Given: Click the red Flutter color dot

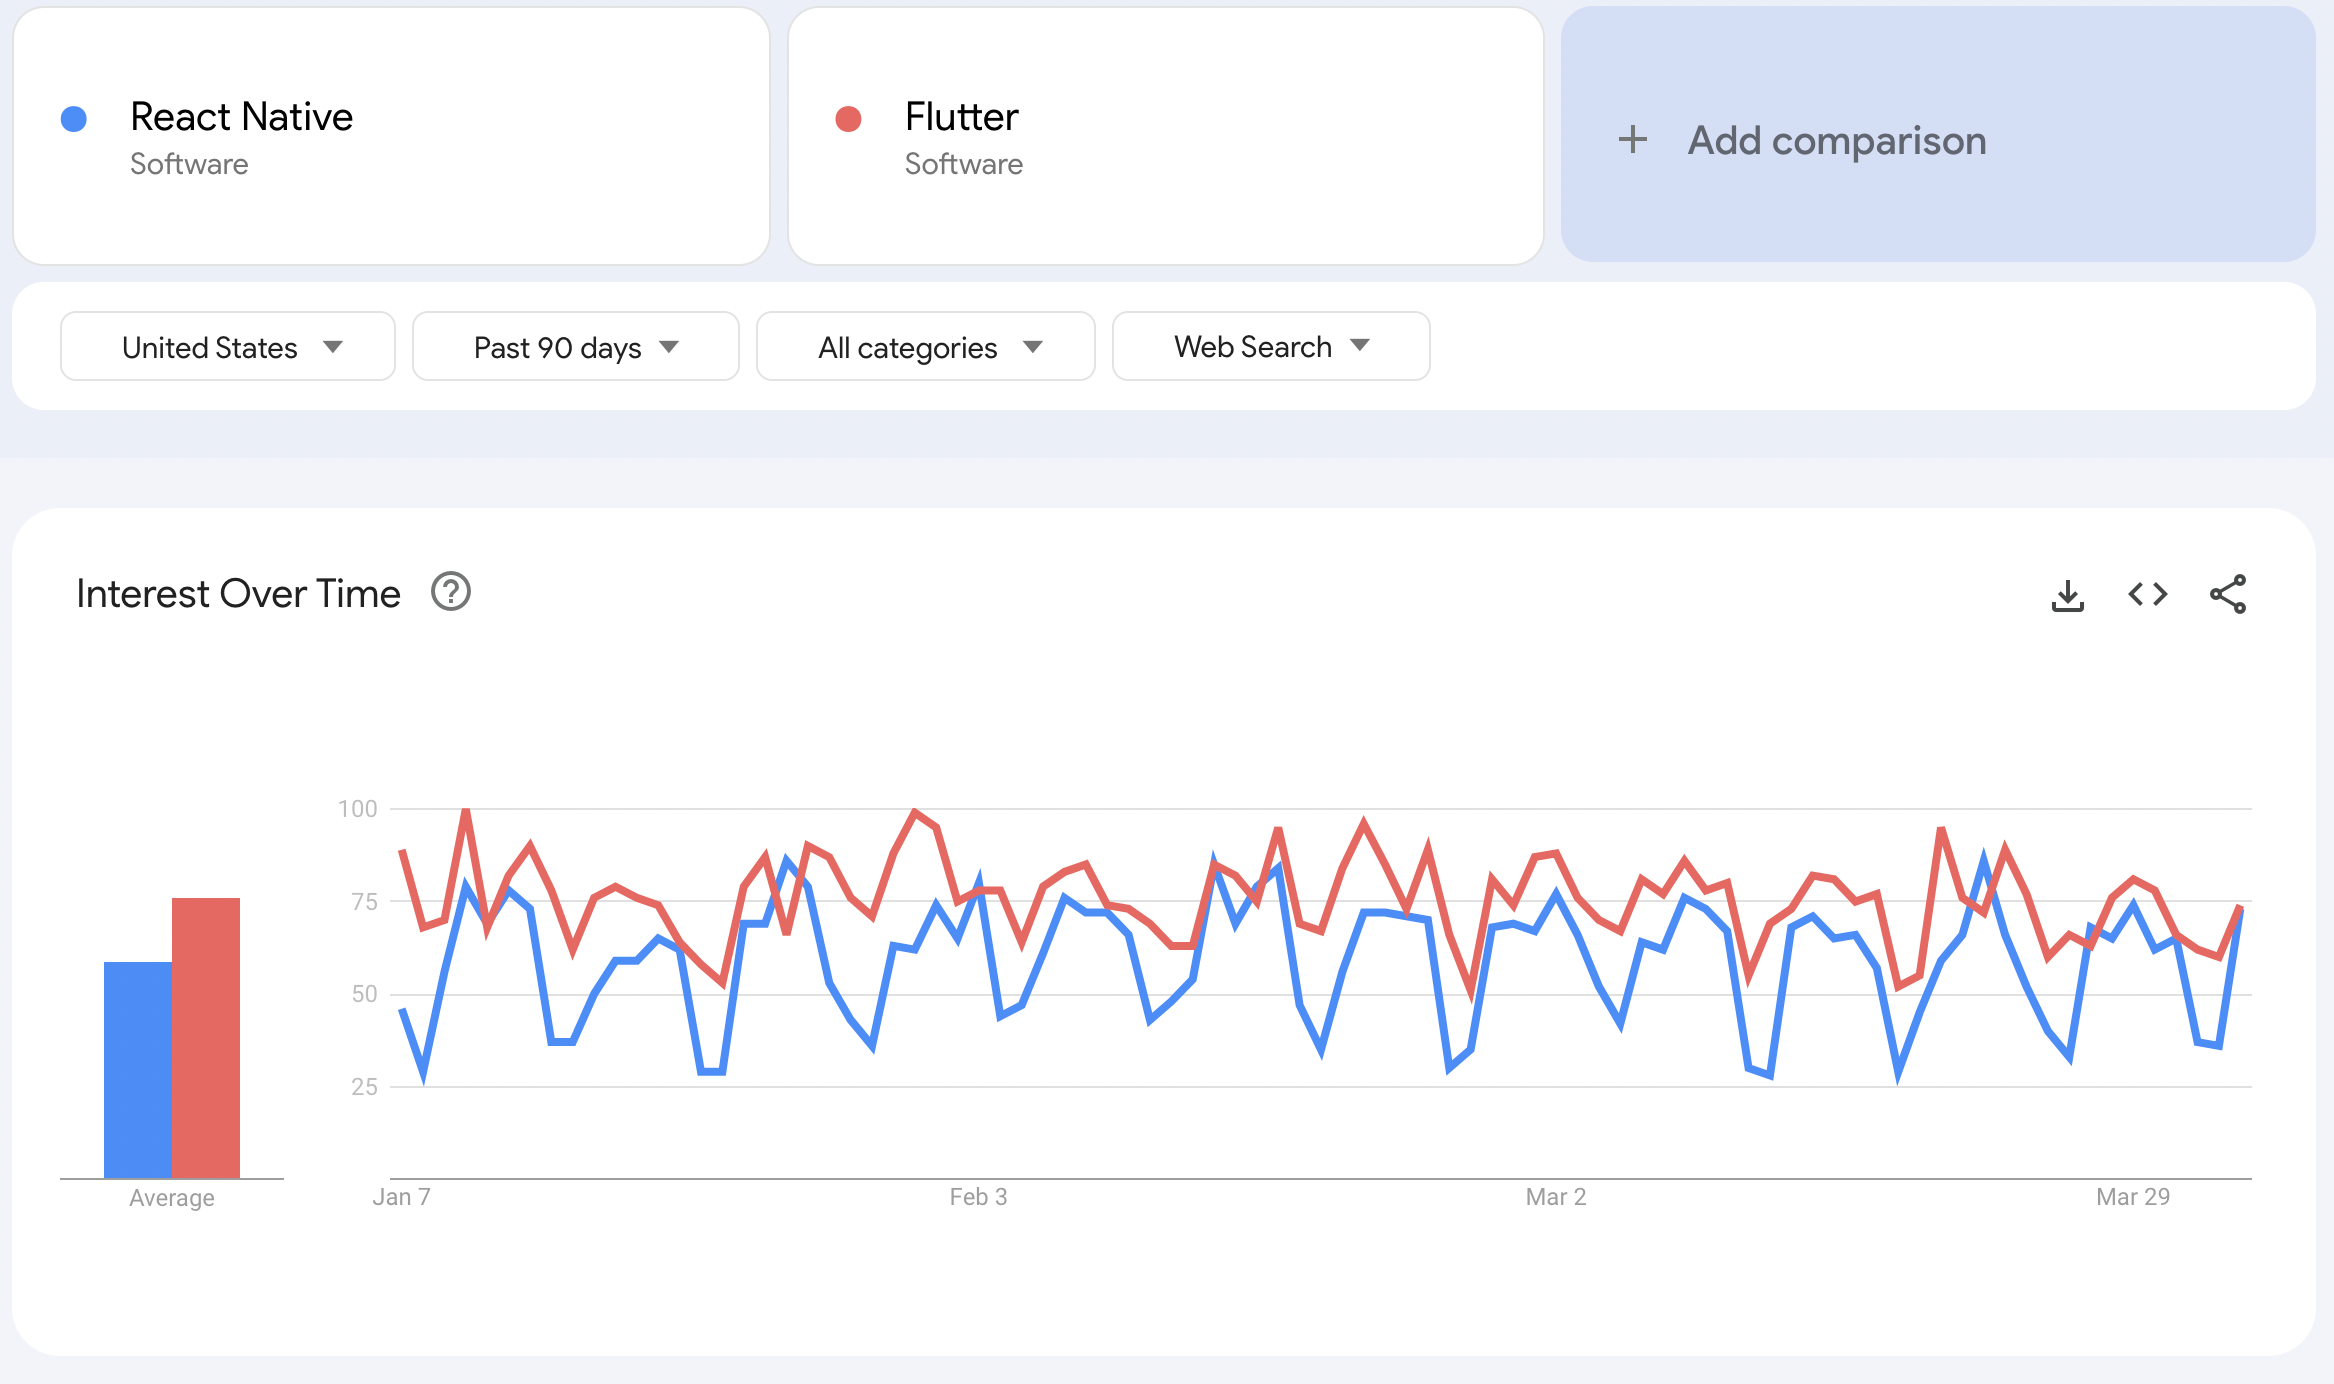Looking at the screenshot, I should point(848,117).
